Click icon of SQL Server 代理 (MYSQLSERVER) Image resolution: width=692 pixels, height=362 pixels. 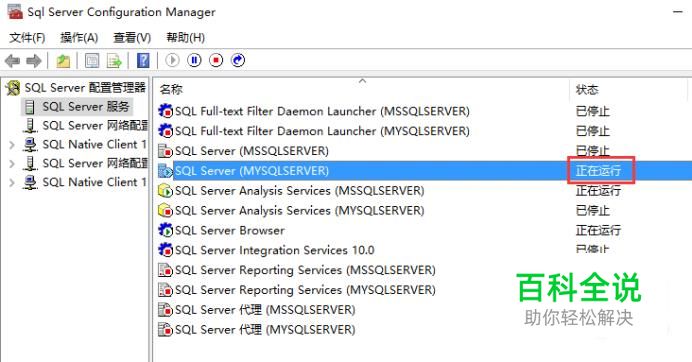coord(165,329)
